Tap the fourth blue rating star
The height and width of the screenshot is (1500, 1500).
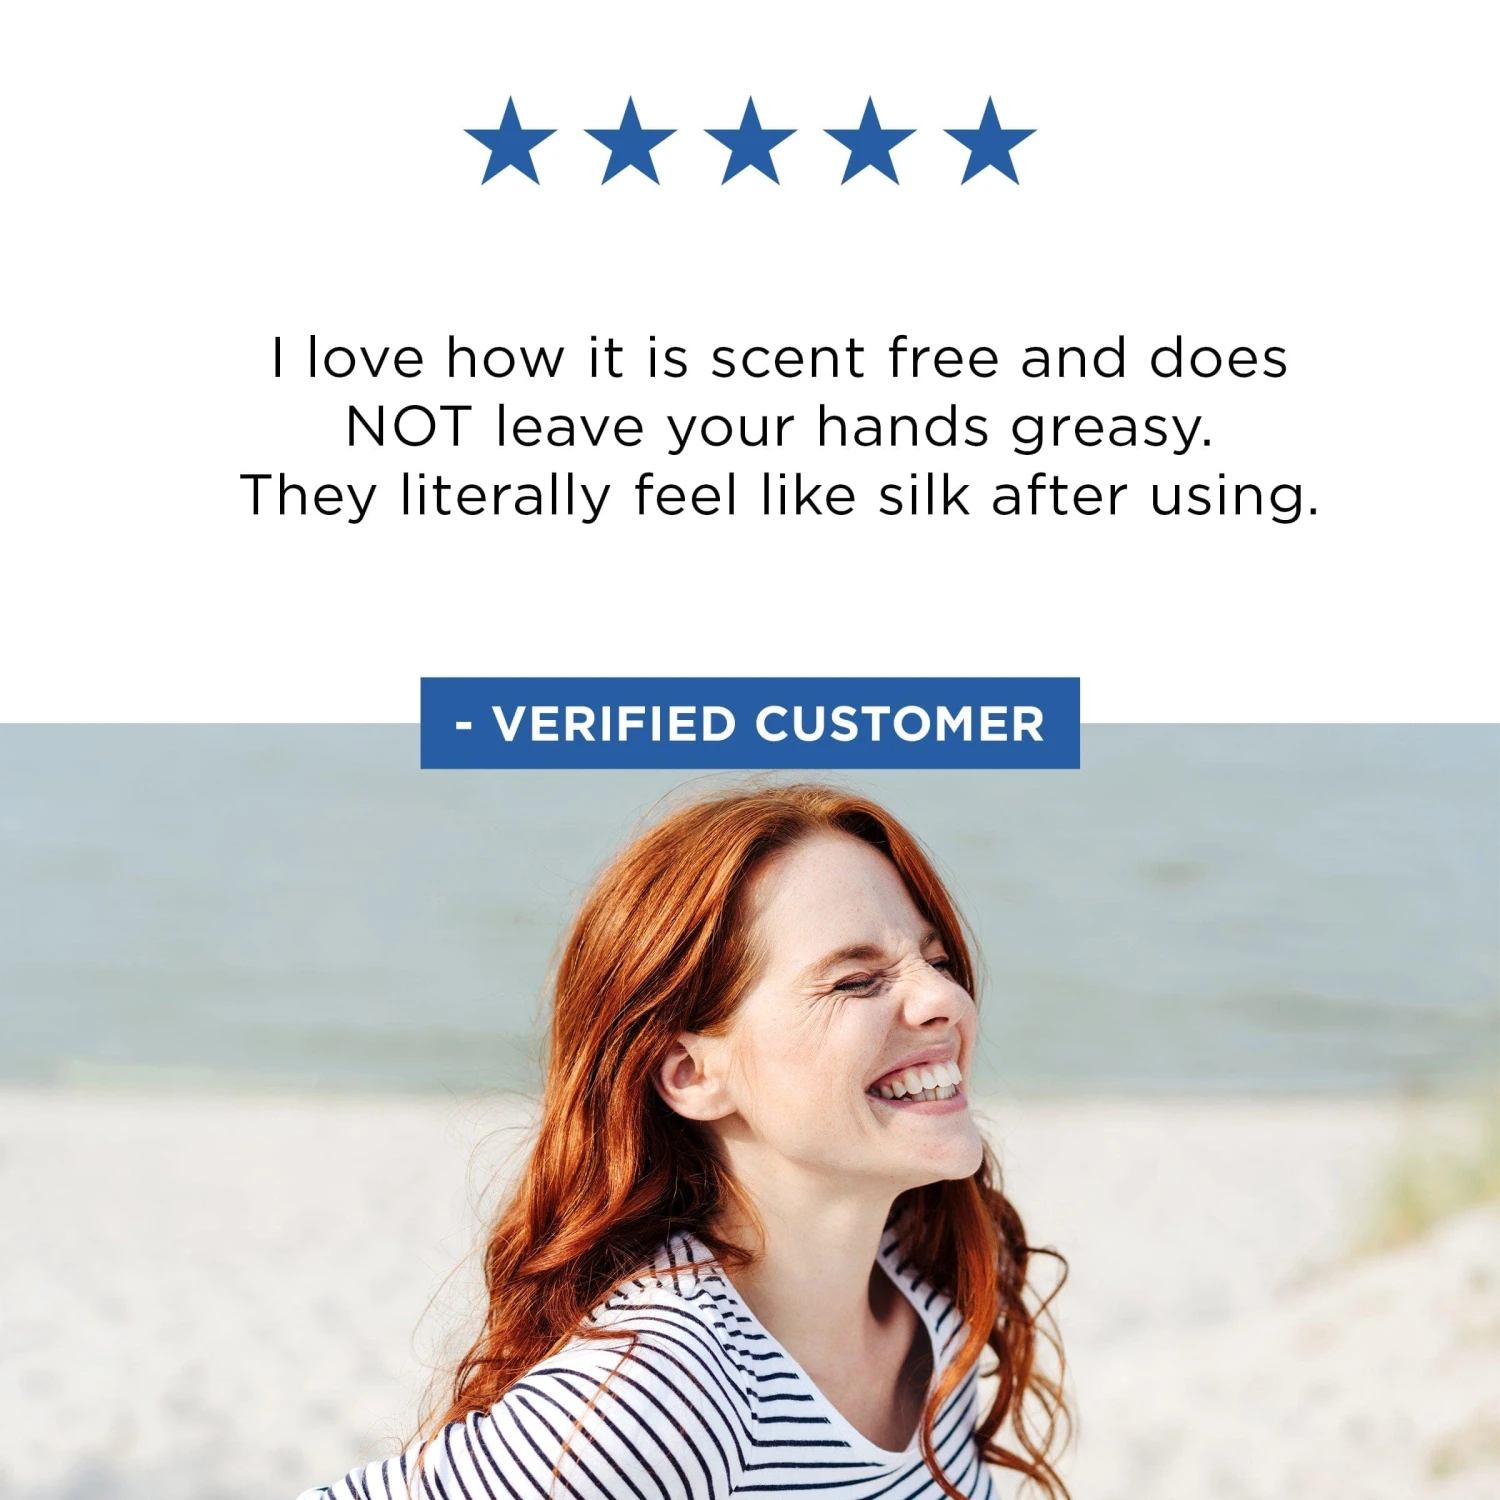(870, 144)
